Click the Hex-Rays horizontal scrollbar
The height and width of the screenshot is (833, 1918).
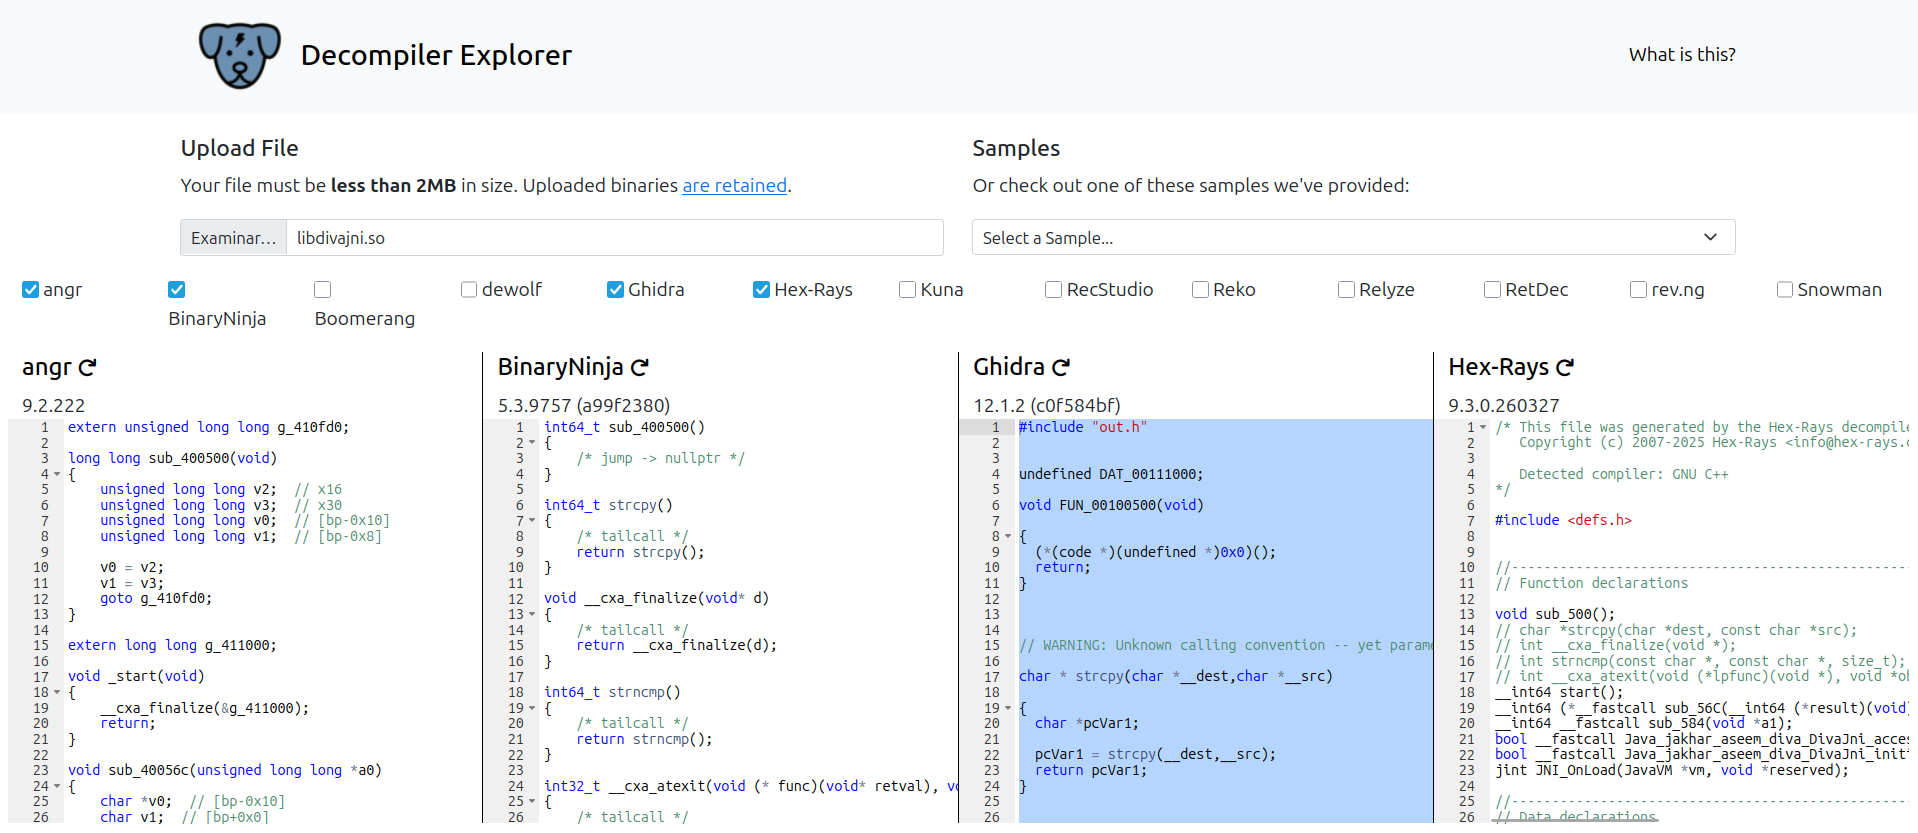click(x=1574, y=819)
